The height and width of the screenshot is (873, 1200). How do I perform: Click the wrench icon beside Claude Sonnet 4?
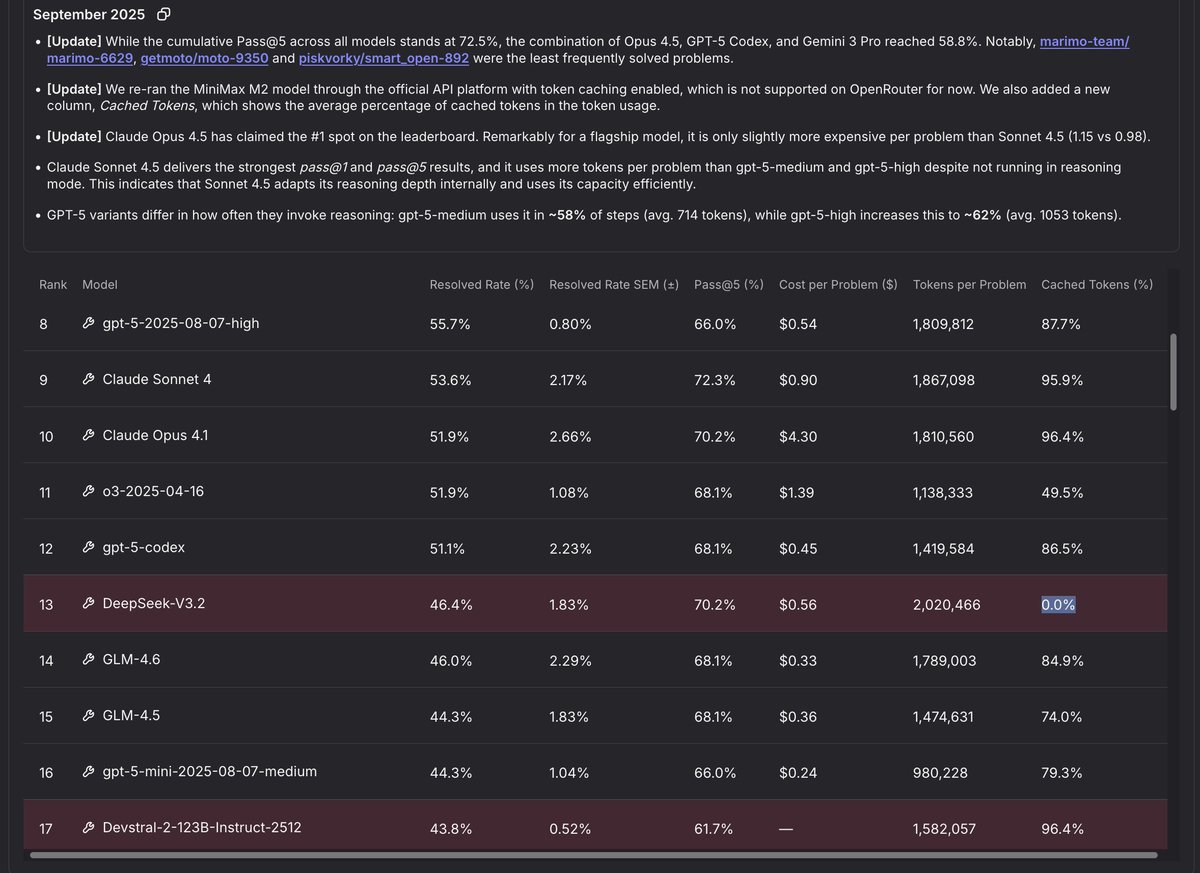(x=89, y=380)
